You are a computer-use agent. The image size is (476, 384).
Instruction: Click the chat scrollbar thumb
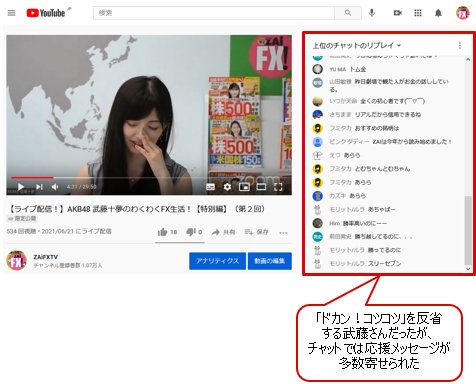tap(468, 230)
